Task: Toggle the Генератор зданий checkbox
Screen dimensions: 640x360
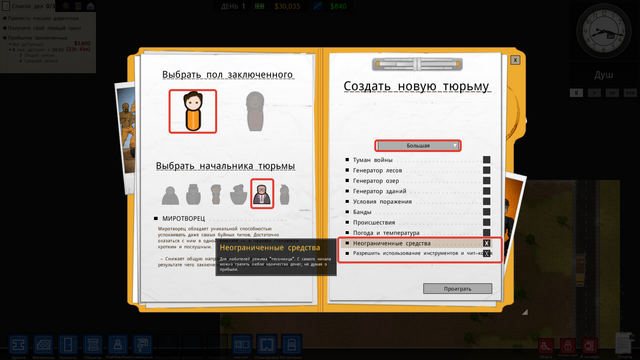Action: pos(487,191)
